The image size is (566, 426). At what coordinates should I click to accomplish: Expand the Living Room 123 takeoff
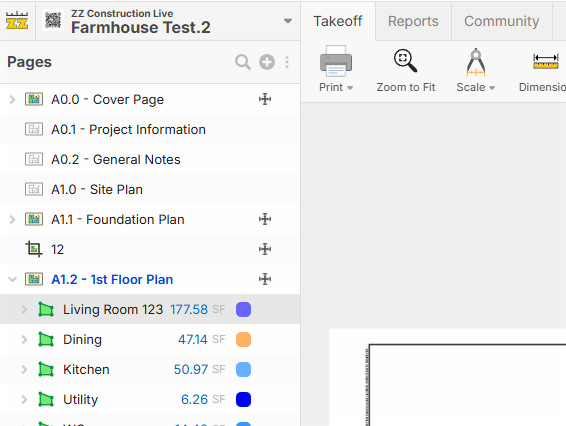(24, 309)
